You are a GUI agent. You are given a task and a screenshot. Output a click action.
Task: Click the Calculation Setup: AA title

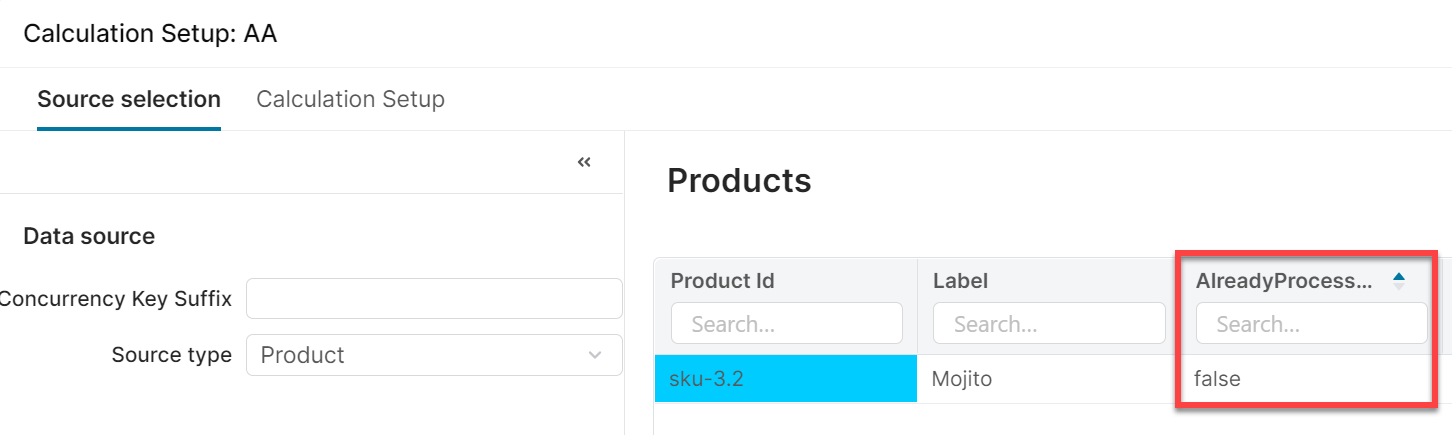[x=150, y=33]
